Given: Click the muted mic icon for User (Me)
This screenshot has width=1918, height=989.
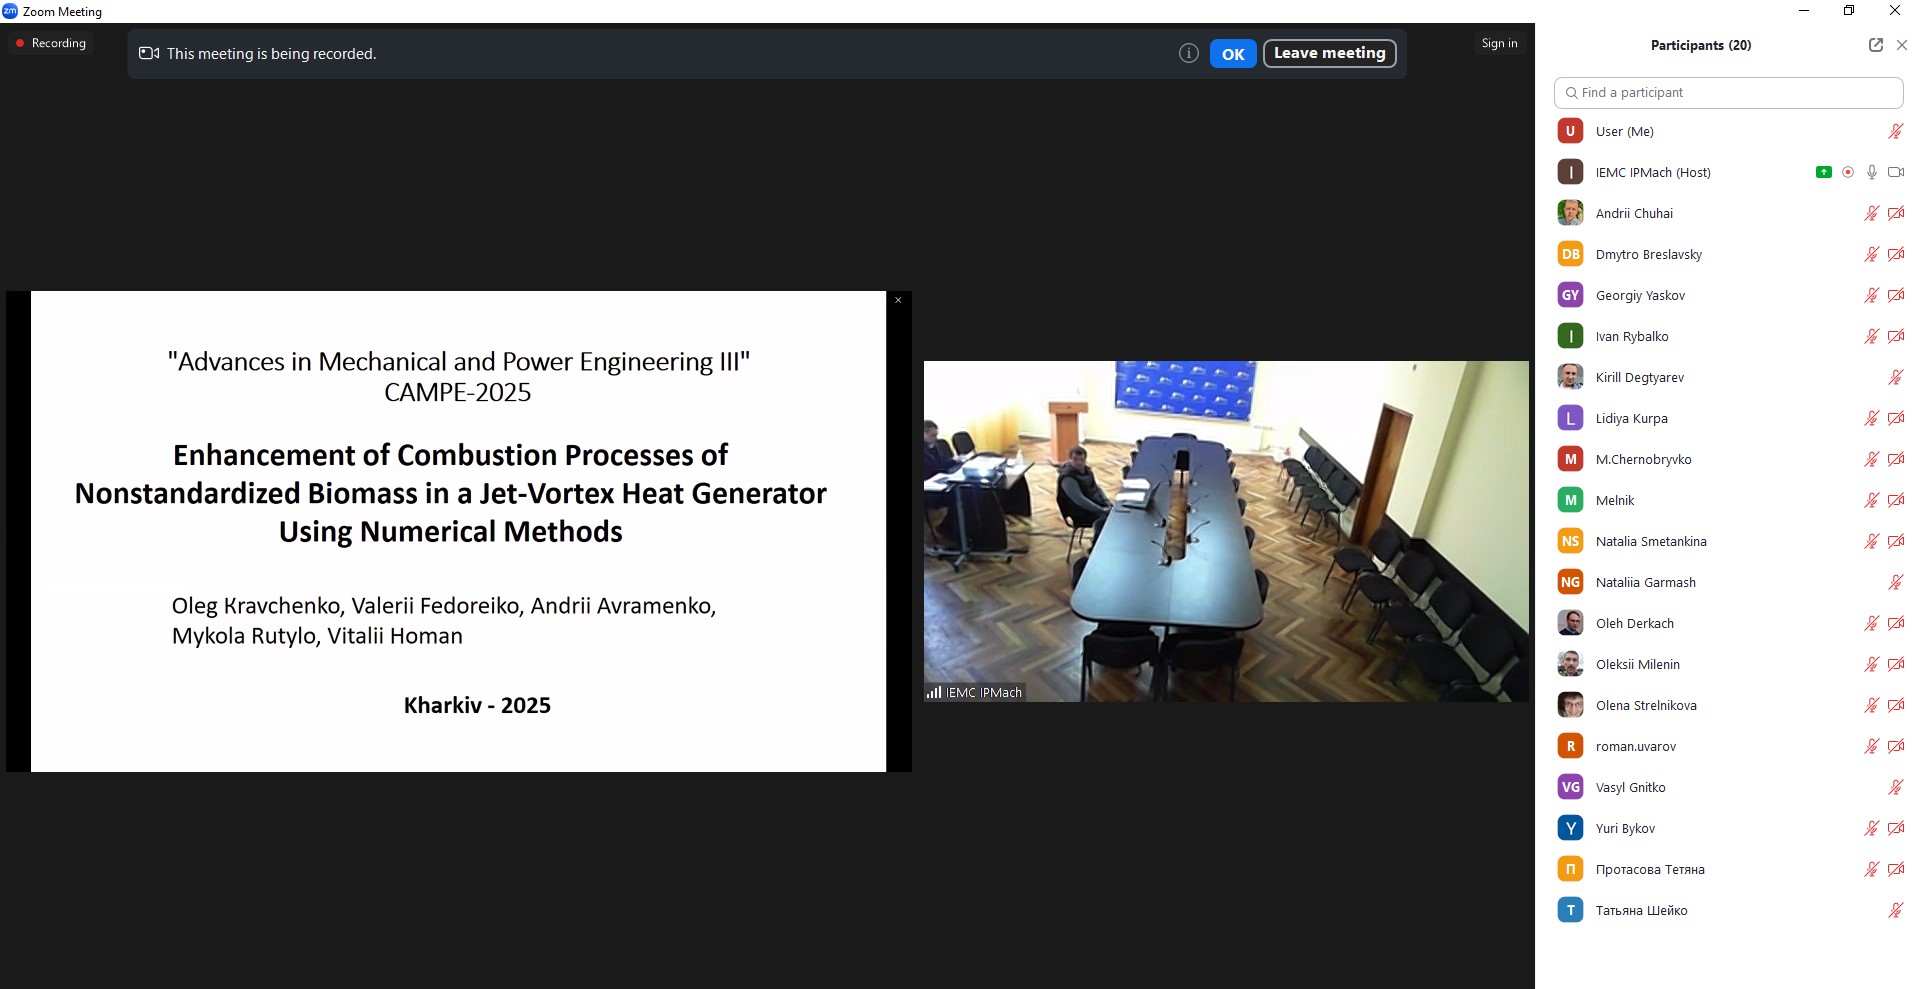Looking at the screenshot, I should (1895, 131).
